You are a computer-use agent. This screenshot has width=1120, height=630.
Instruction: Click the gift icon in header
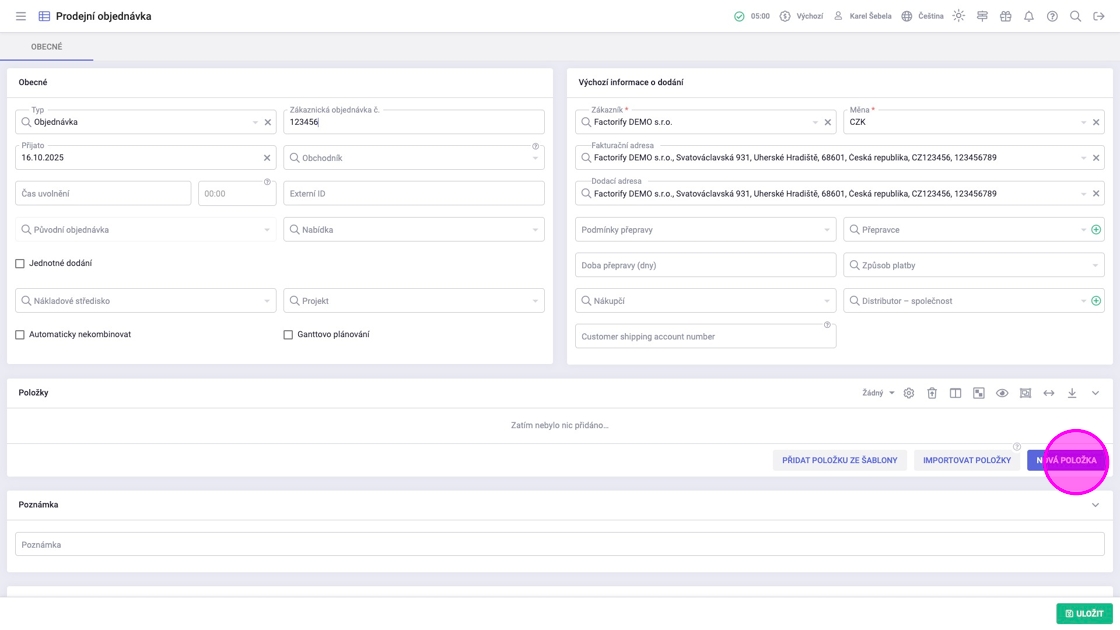[x=1005, y=16]
